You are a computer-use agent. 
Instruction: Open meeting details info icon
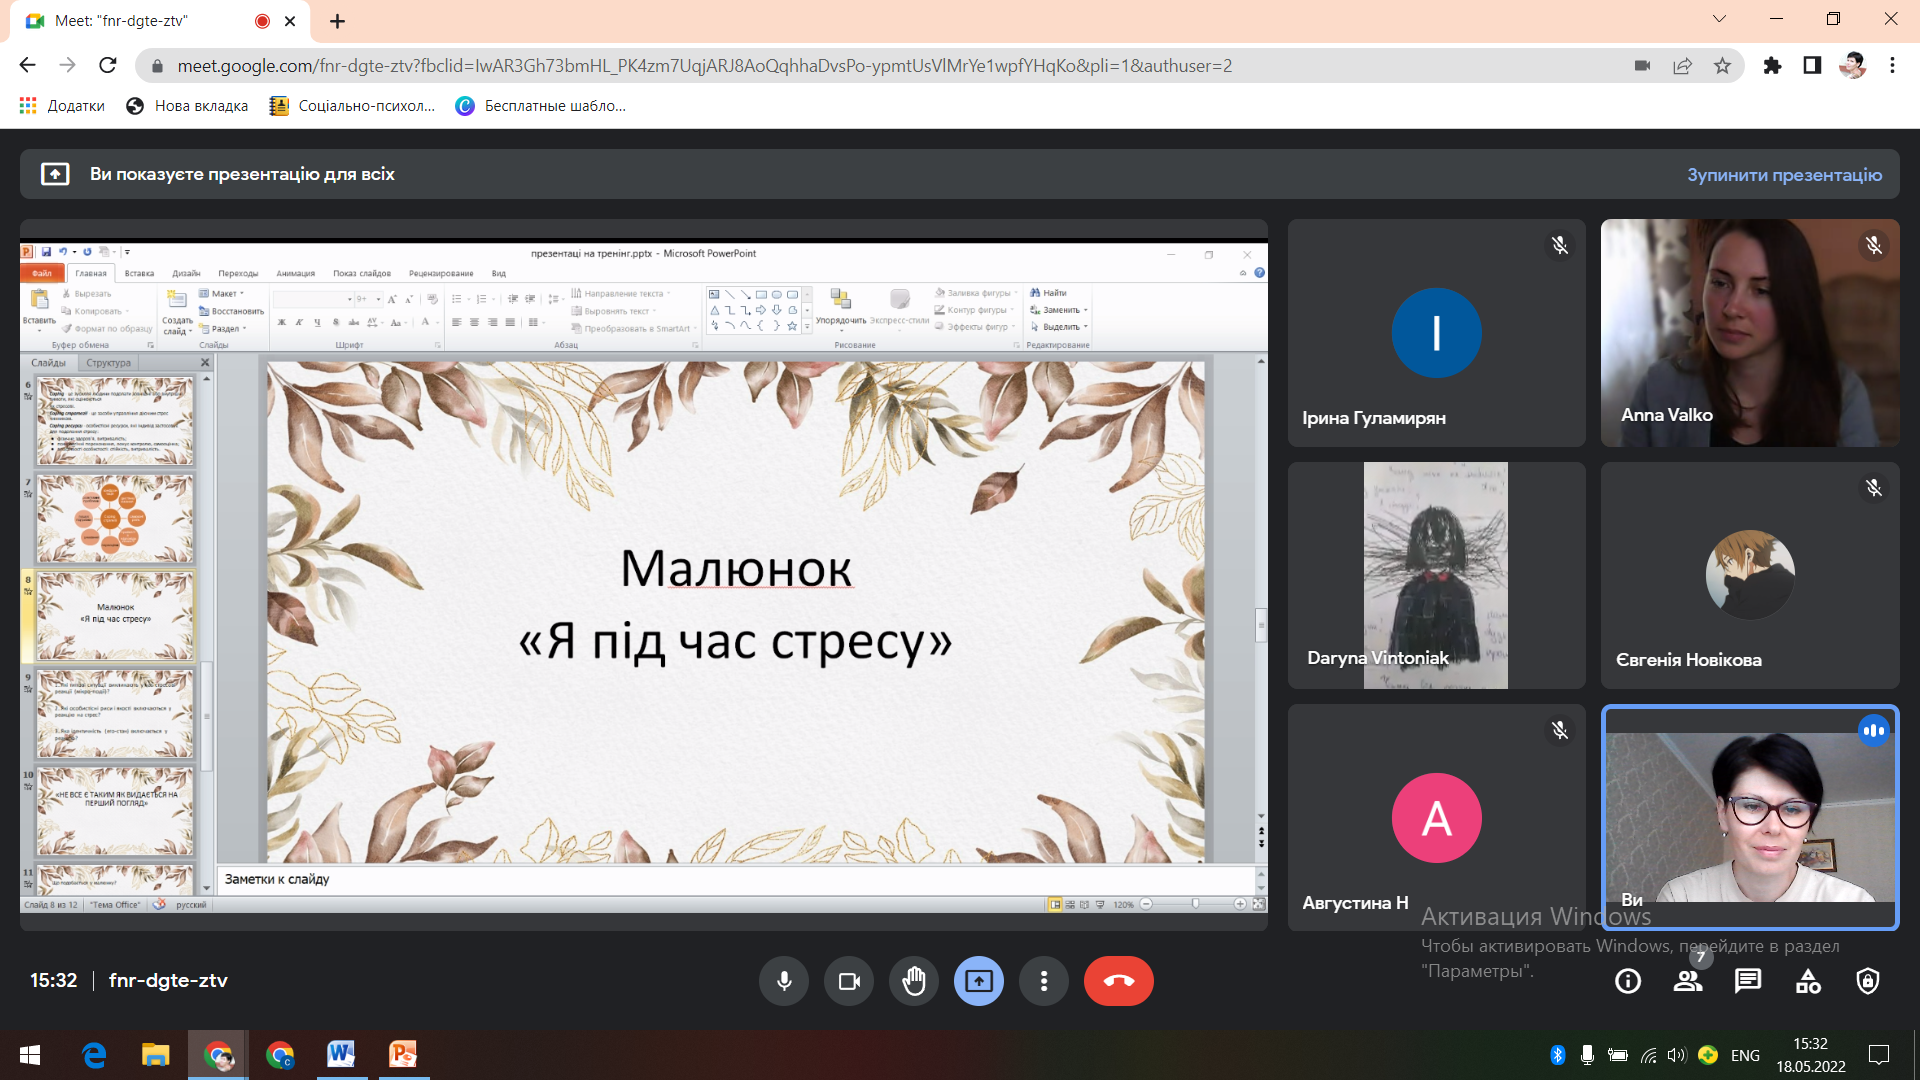[1627, 981]
